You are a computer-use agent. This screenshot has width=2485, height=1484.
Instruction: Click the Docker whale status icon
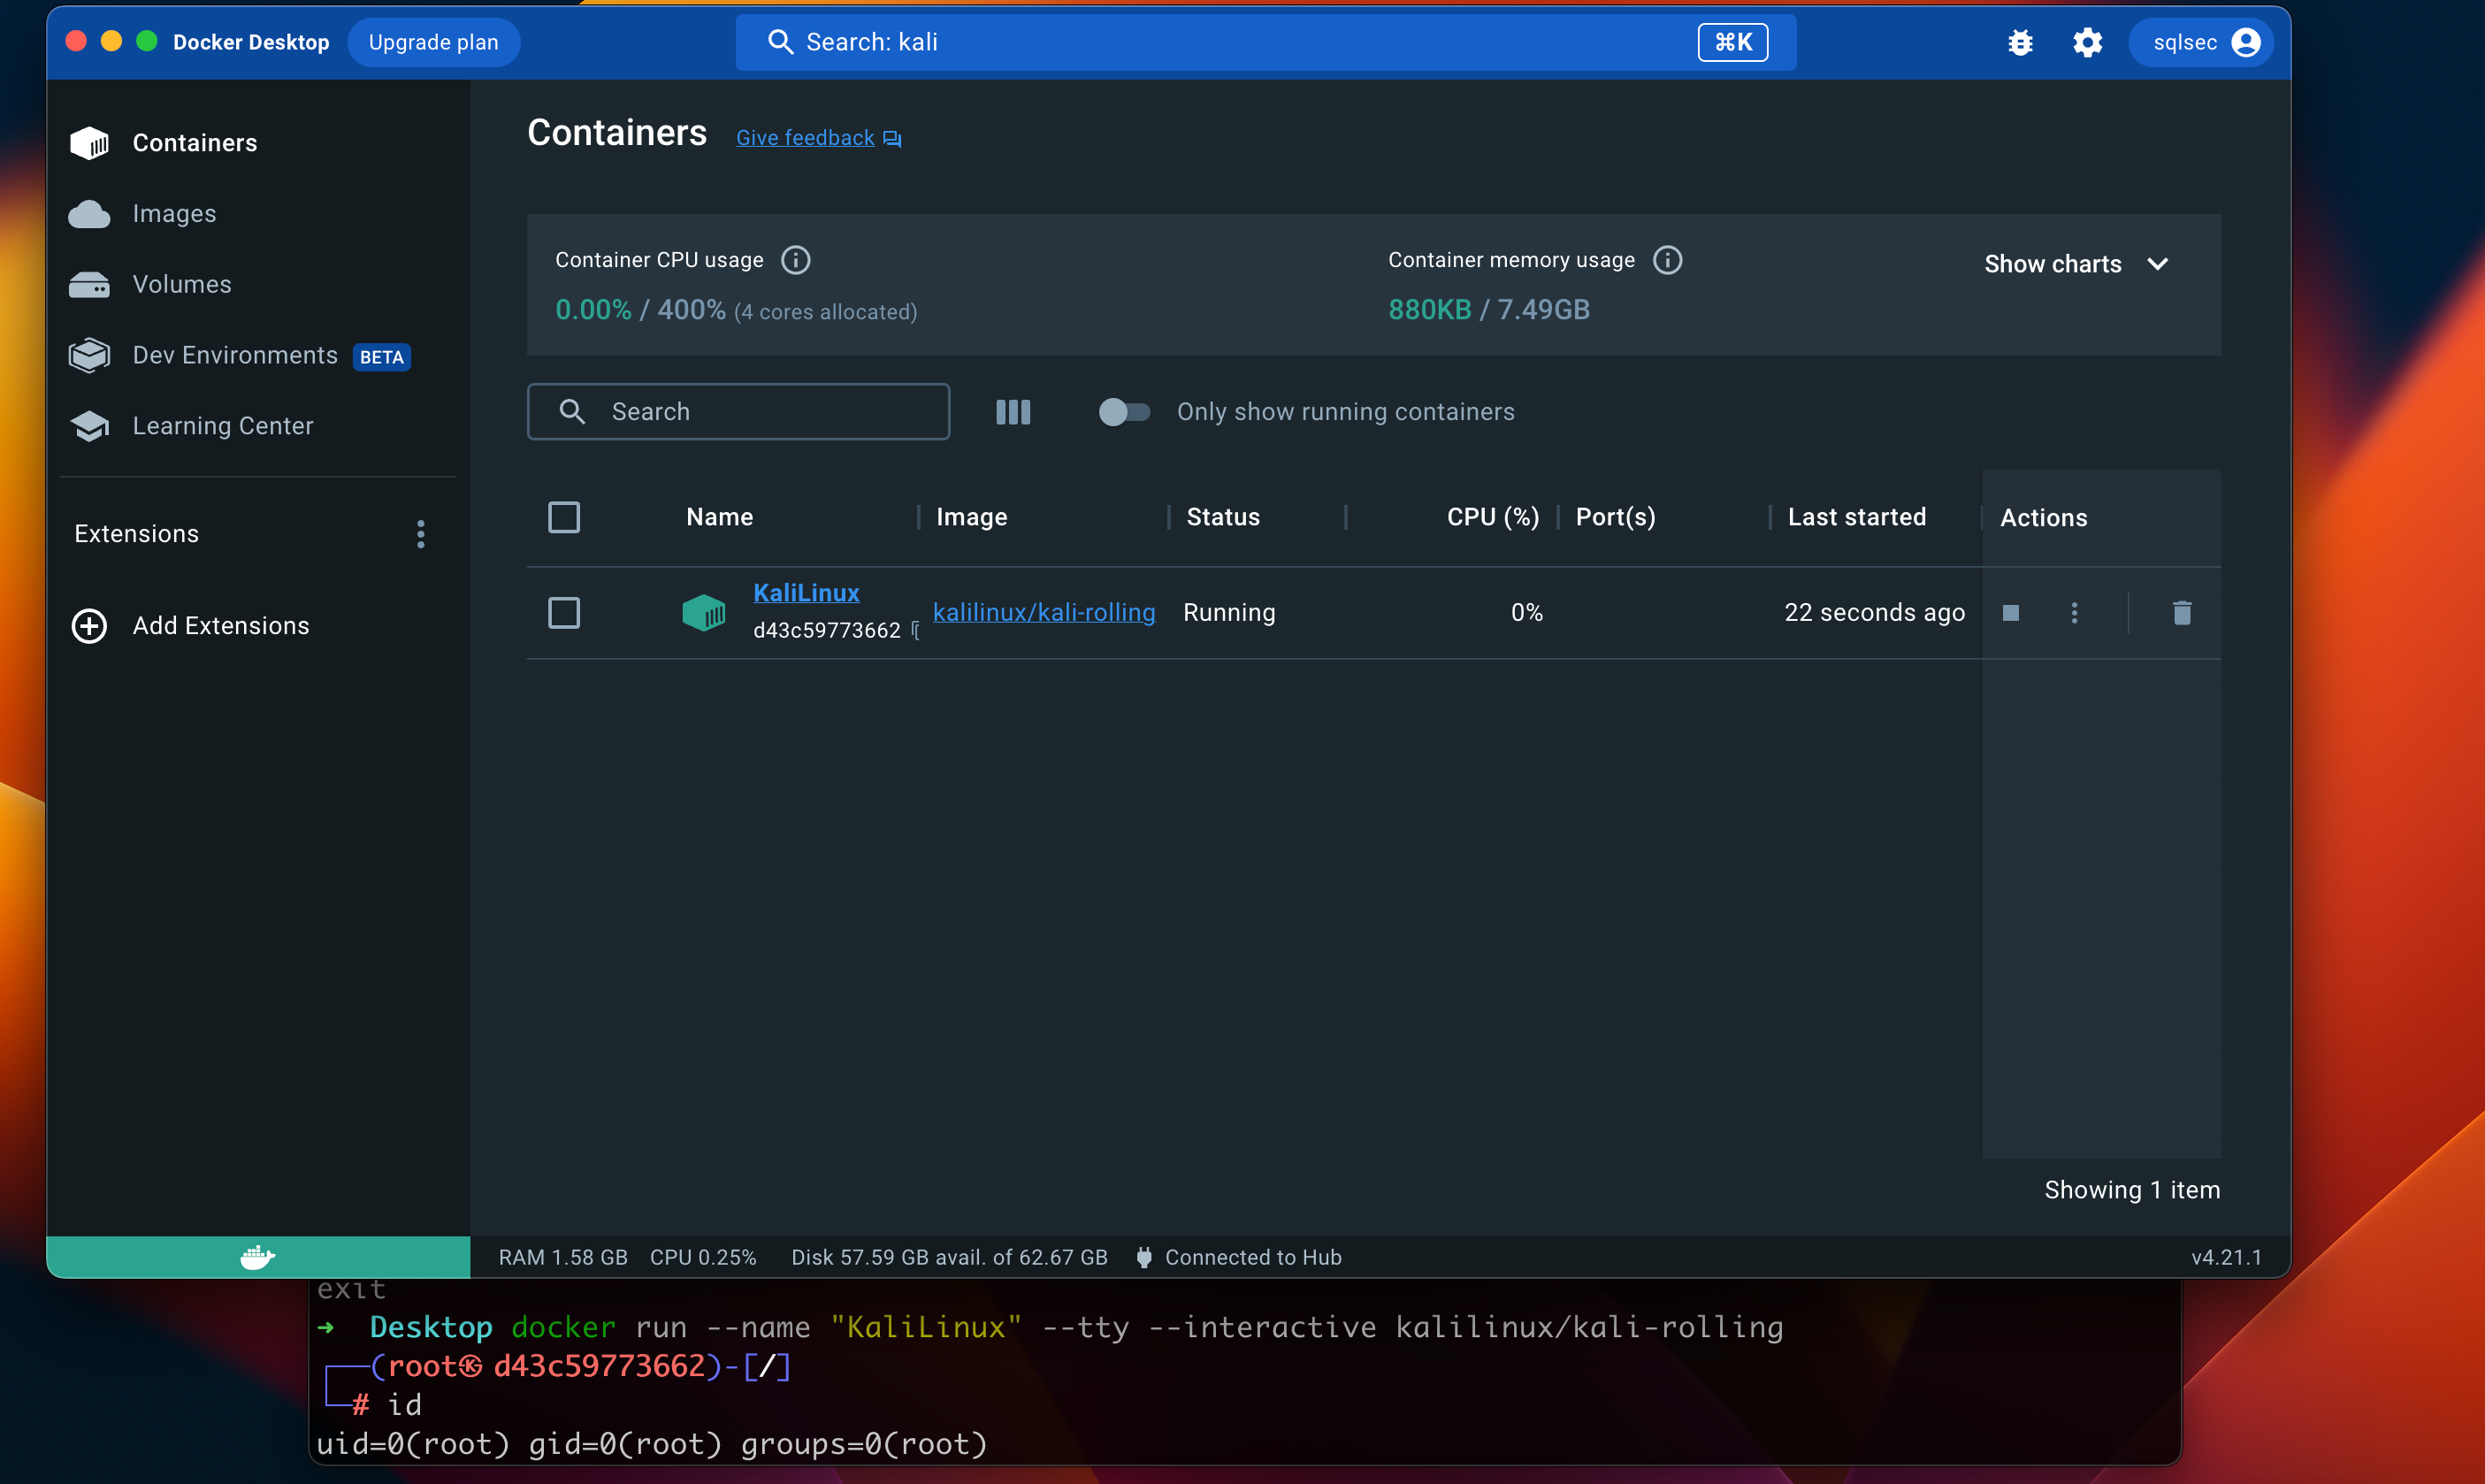(x=258, y=1257)
